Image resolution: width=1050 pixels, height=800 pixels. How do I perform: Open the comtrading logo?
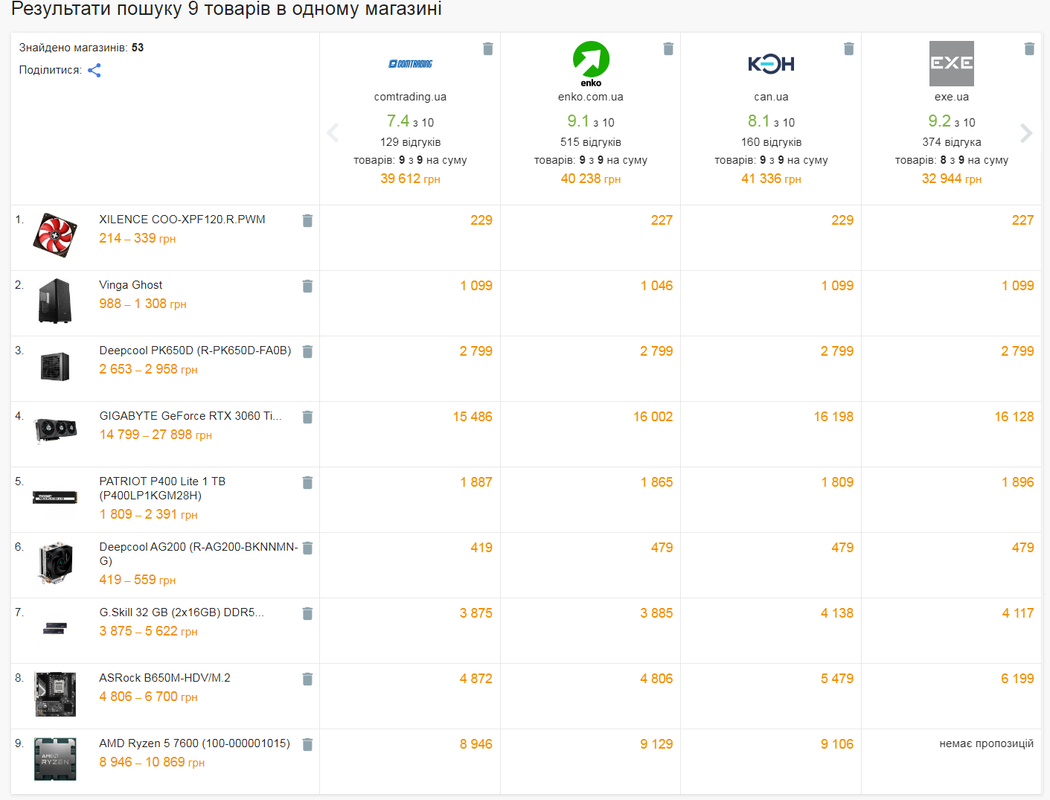[x=410, y=64]
